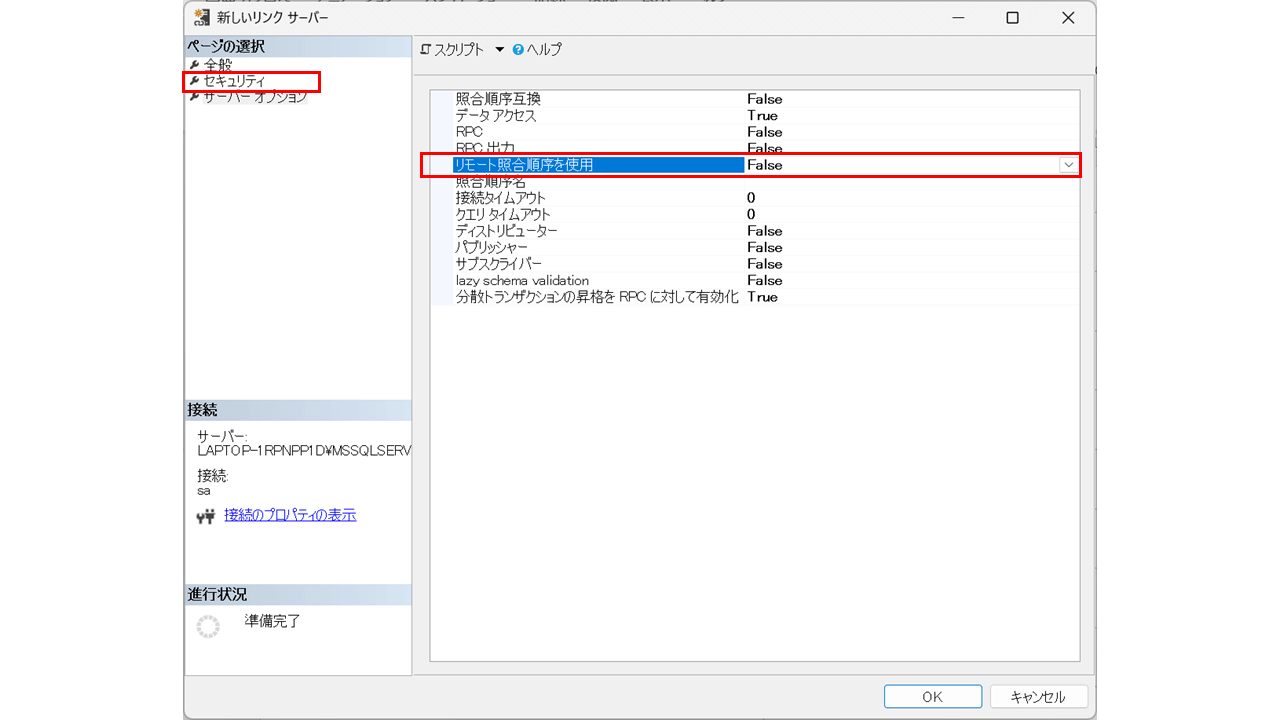The image size is (1280, 720).
Task: Select the RPC 出力 property row
Action: [755, 148]
